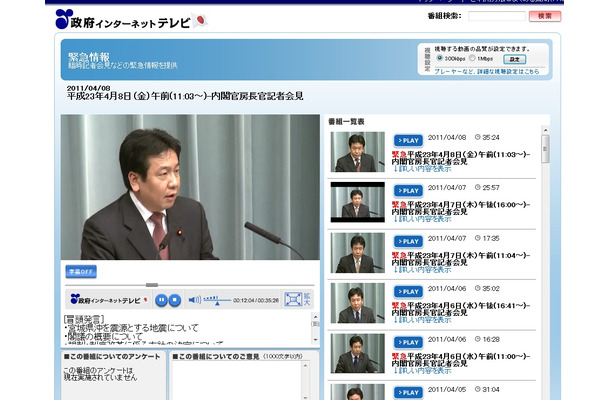The image size is (610, 400).
Task: Click opinion textbox scroll up arrow
Action: coord(305,365)
